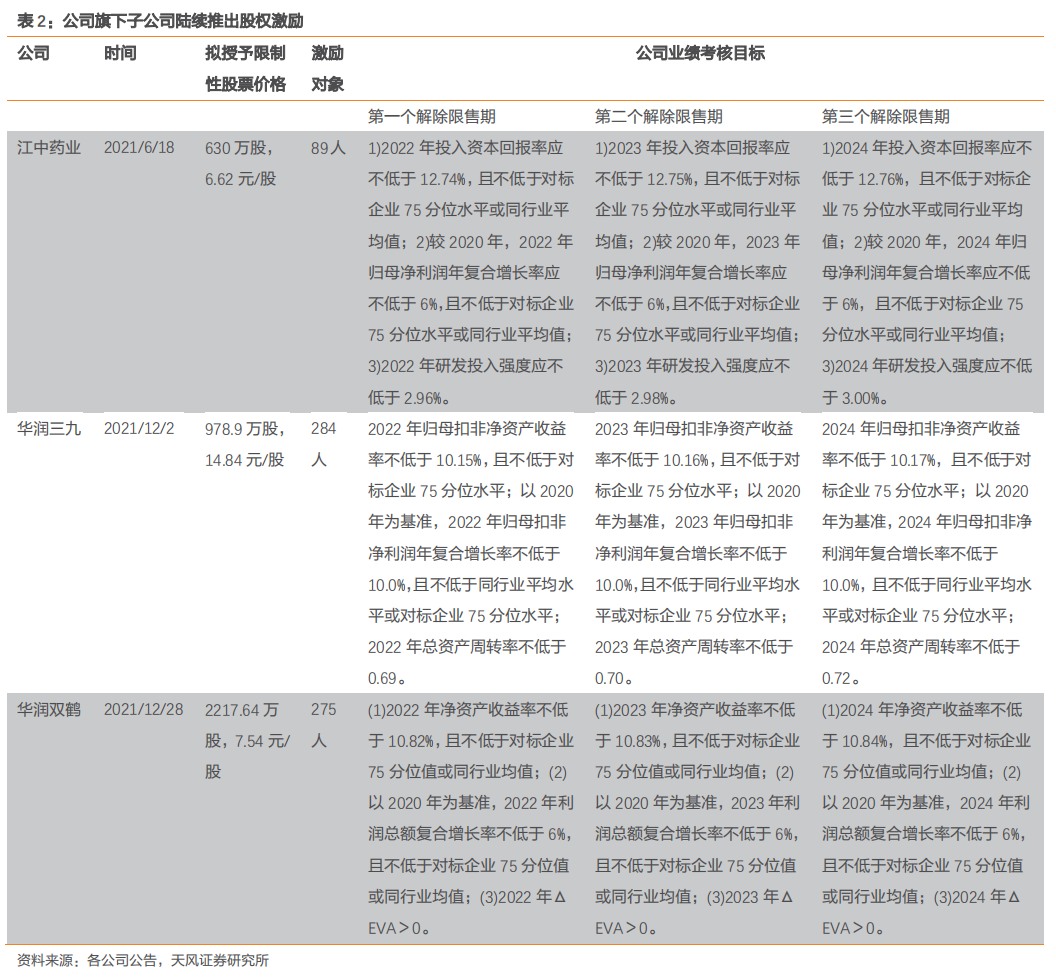Click 华润双鹤 second period target with 10.83%

[698, 819]
